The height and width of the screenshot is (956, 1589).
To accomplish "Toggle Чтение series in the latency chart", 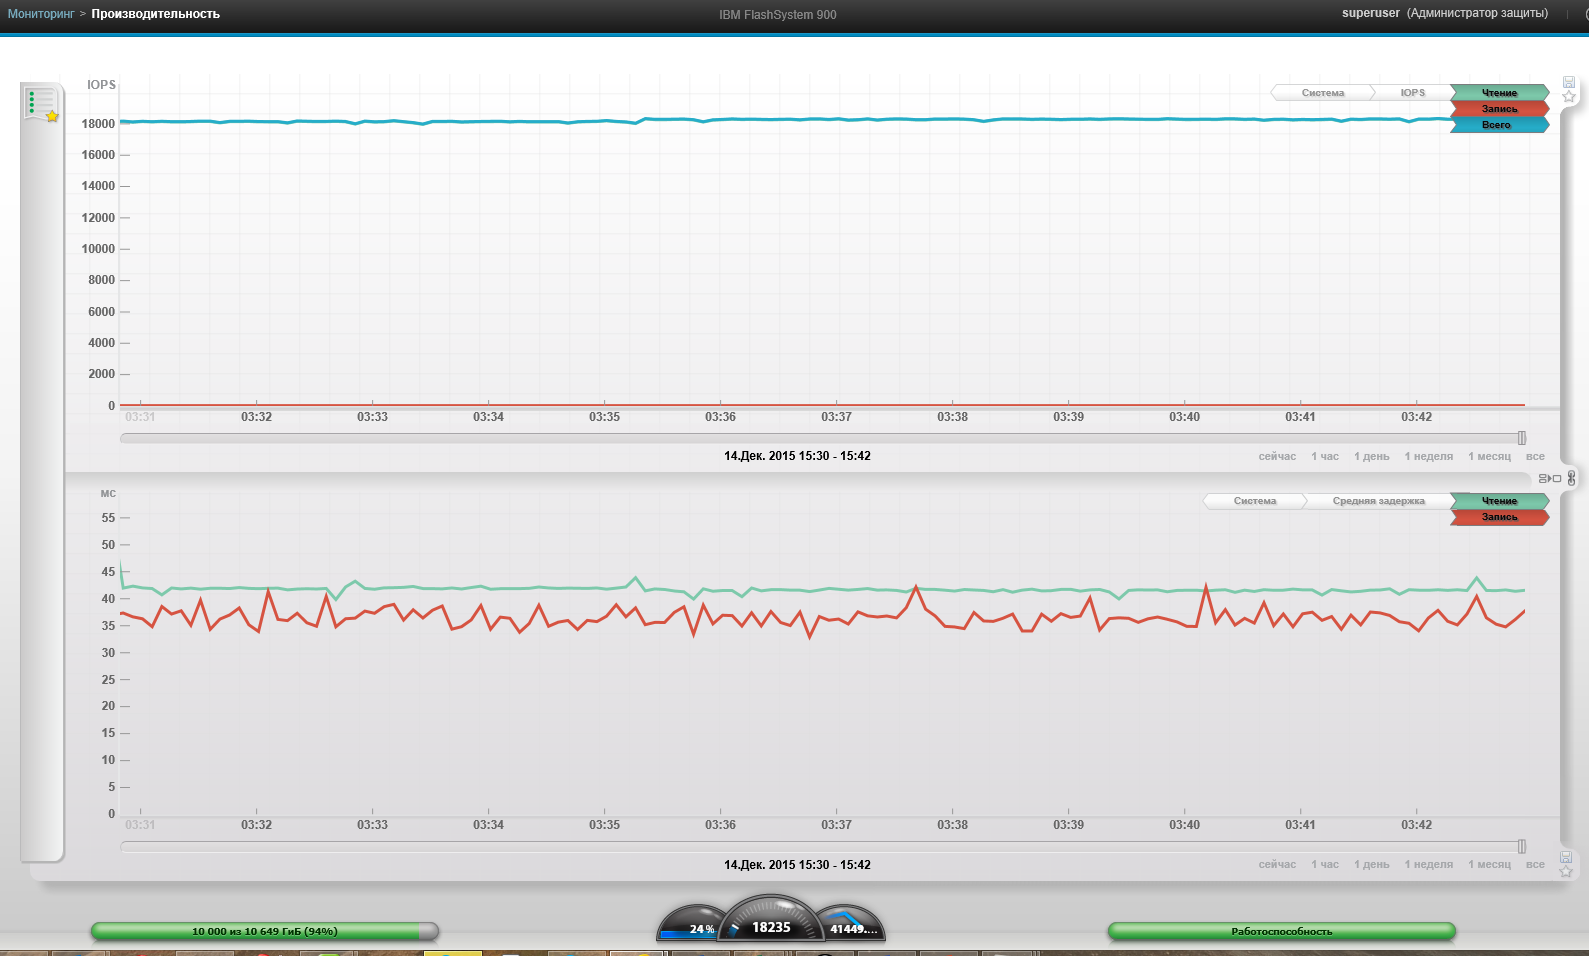I will coord(1499,501).
